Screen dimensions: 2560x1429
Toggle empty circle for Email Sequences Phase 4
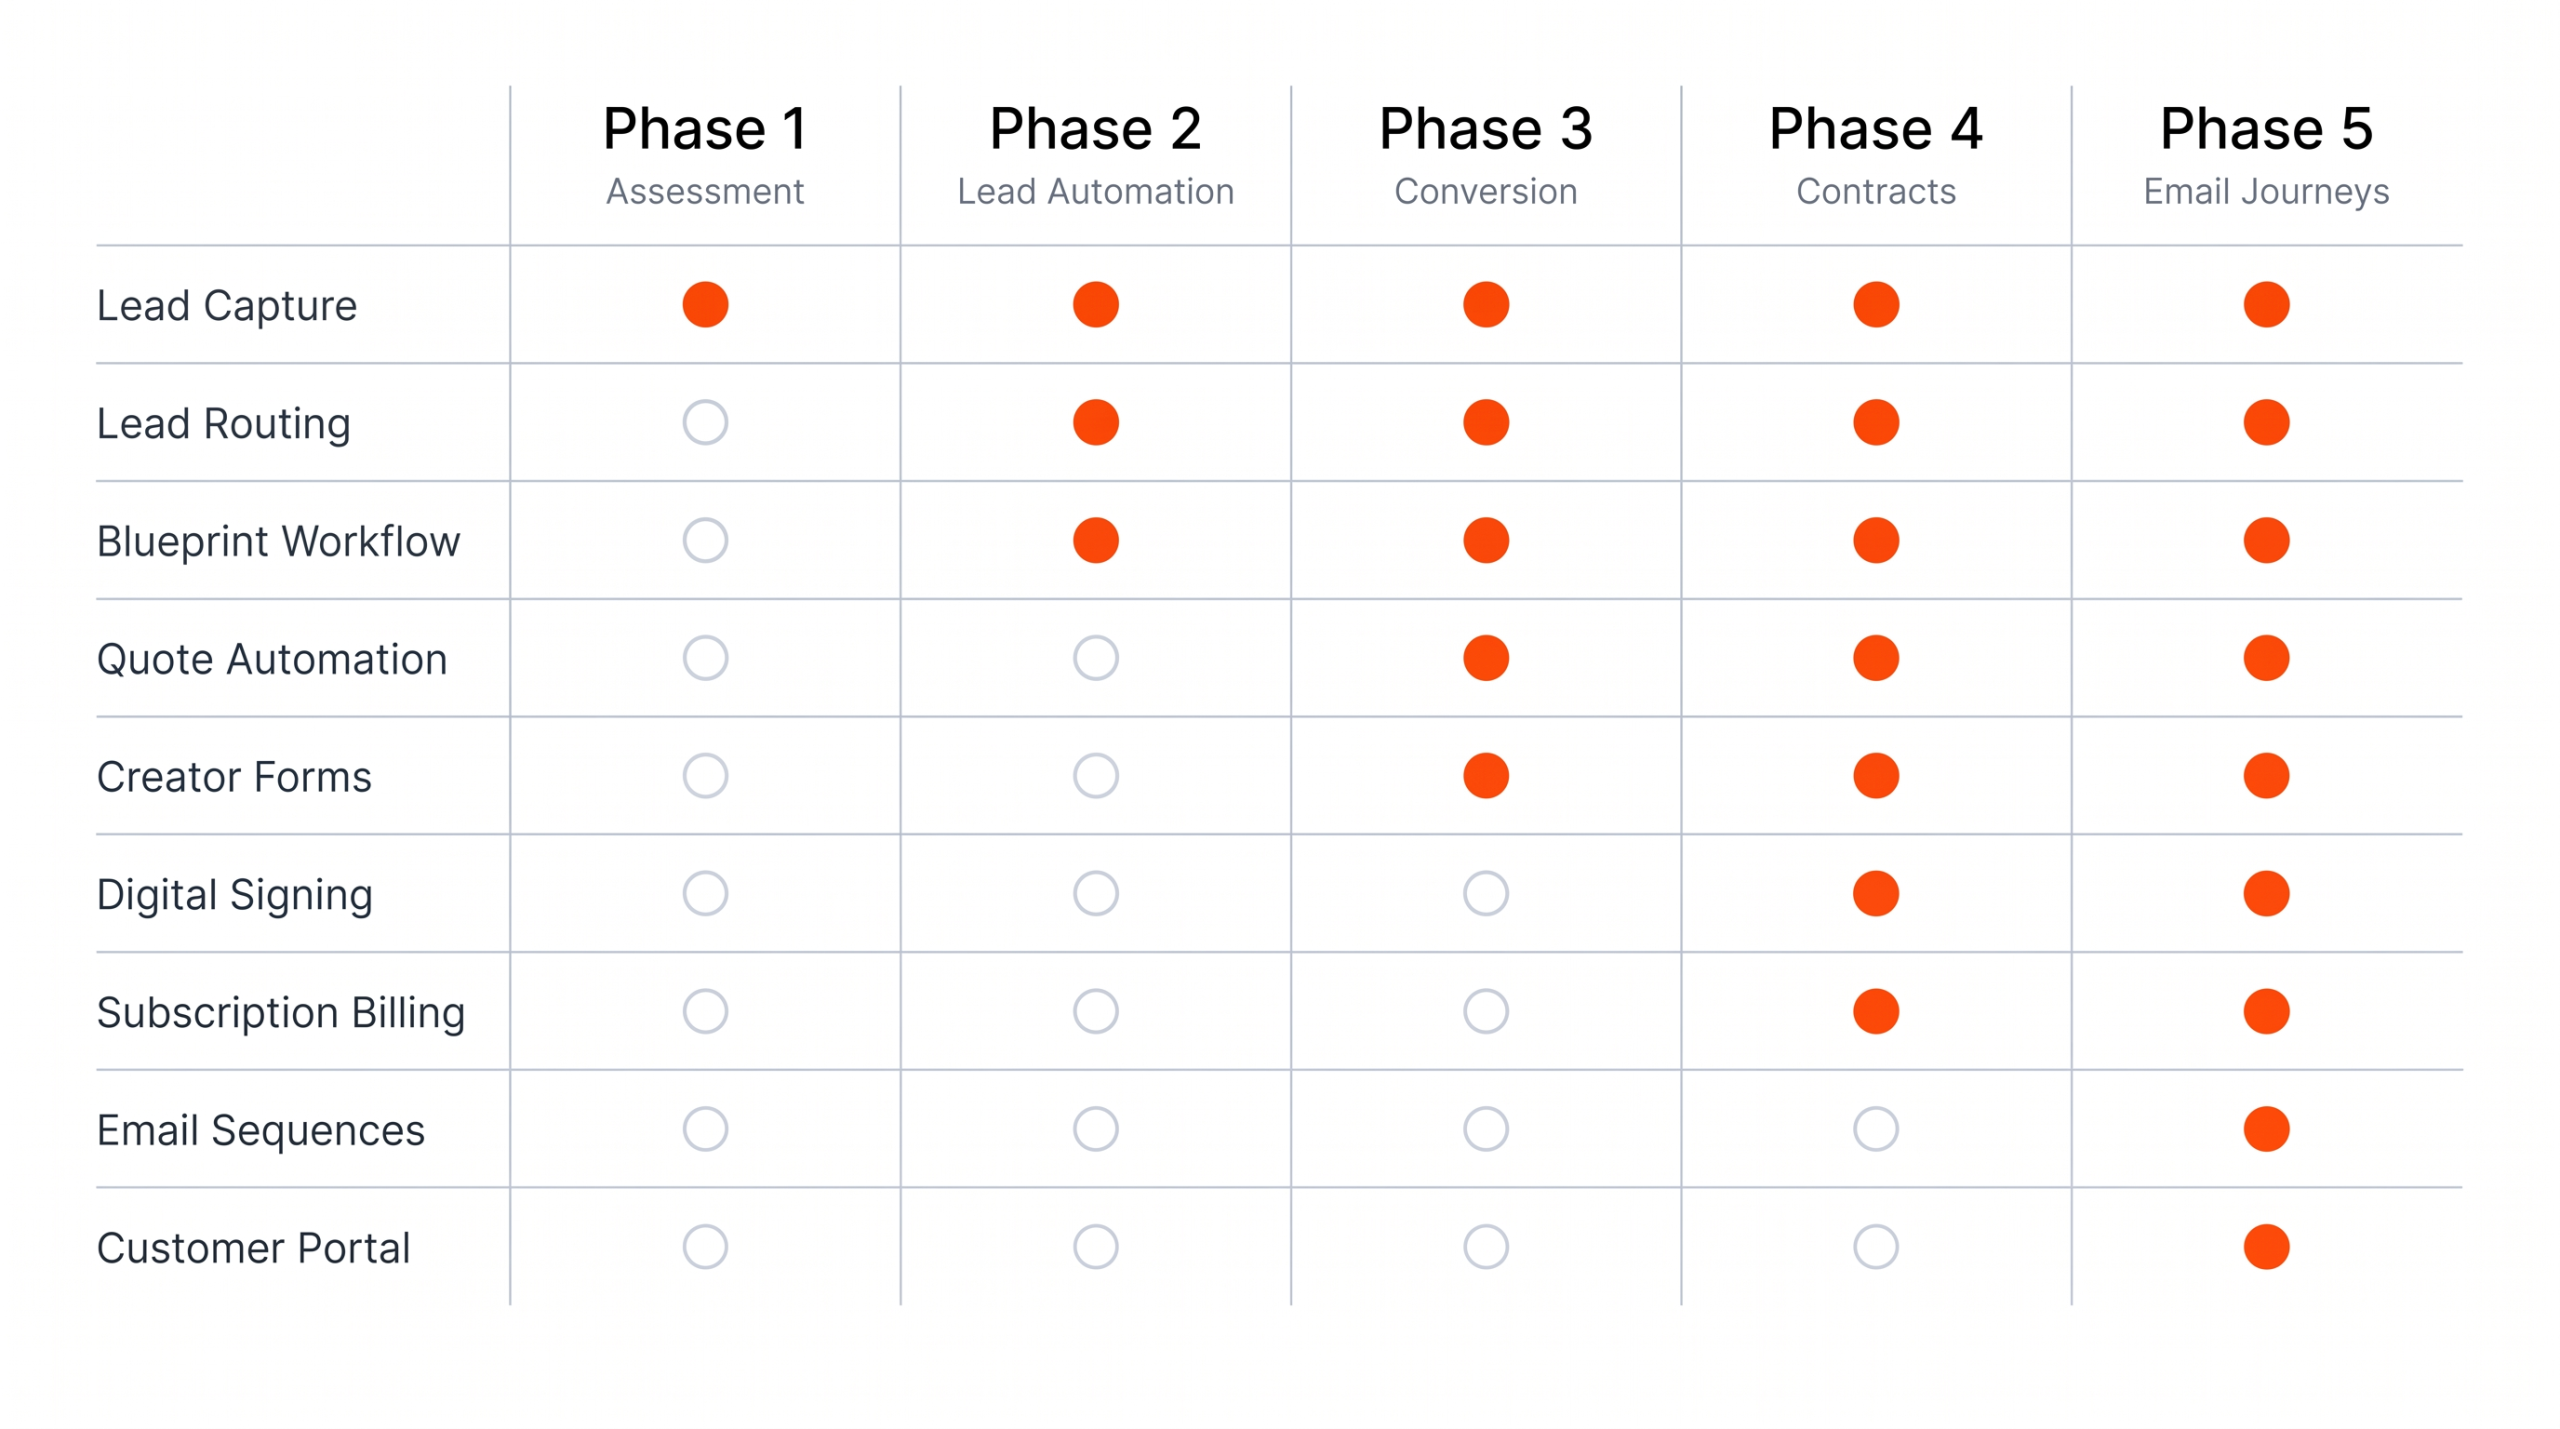pyautogui.click(x=1875, y=1129)
